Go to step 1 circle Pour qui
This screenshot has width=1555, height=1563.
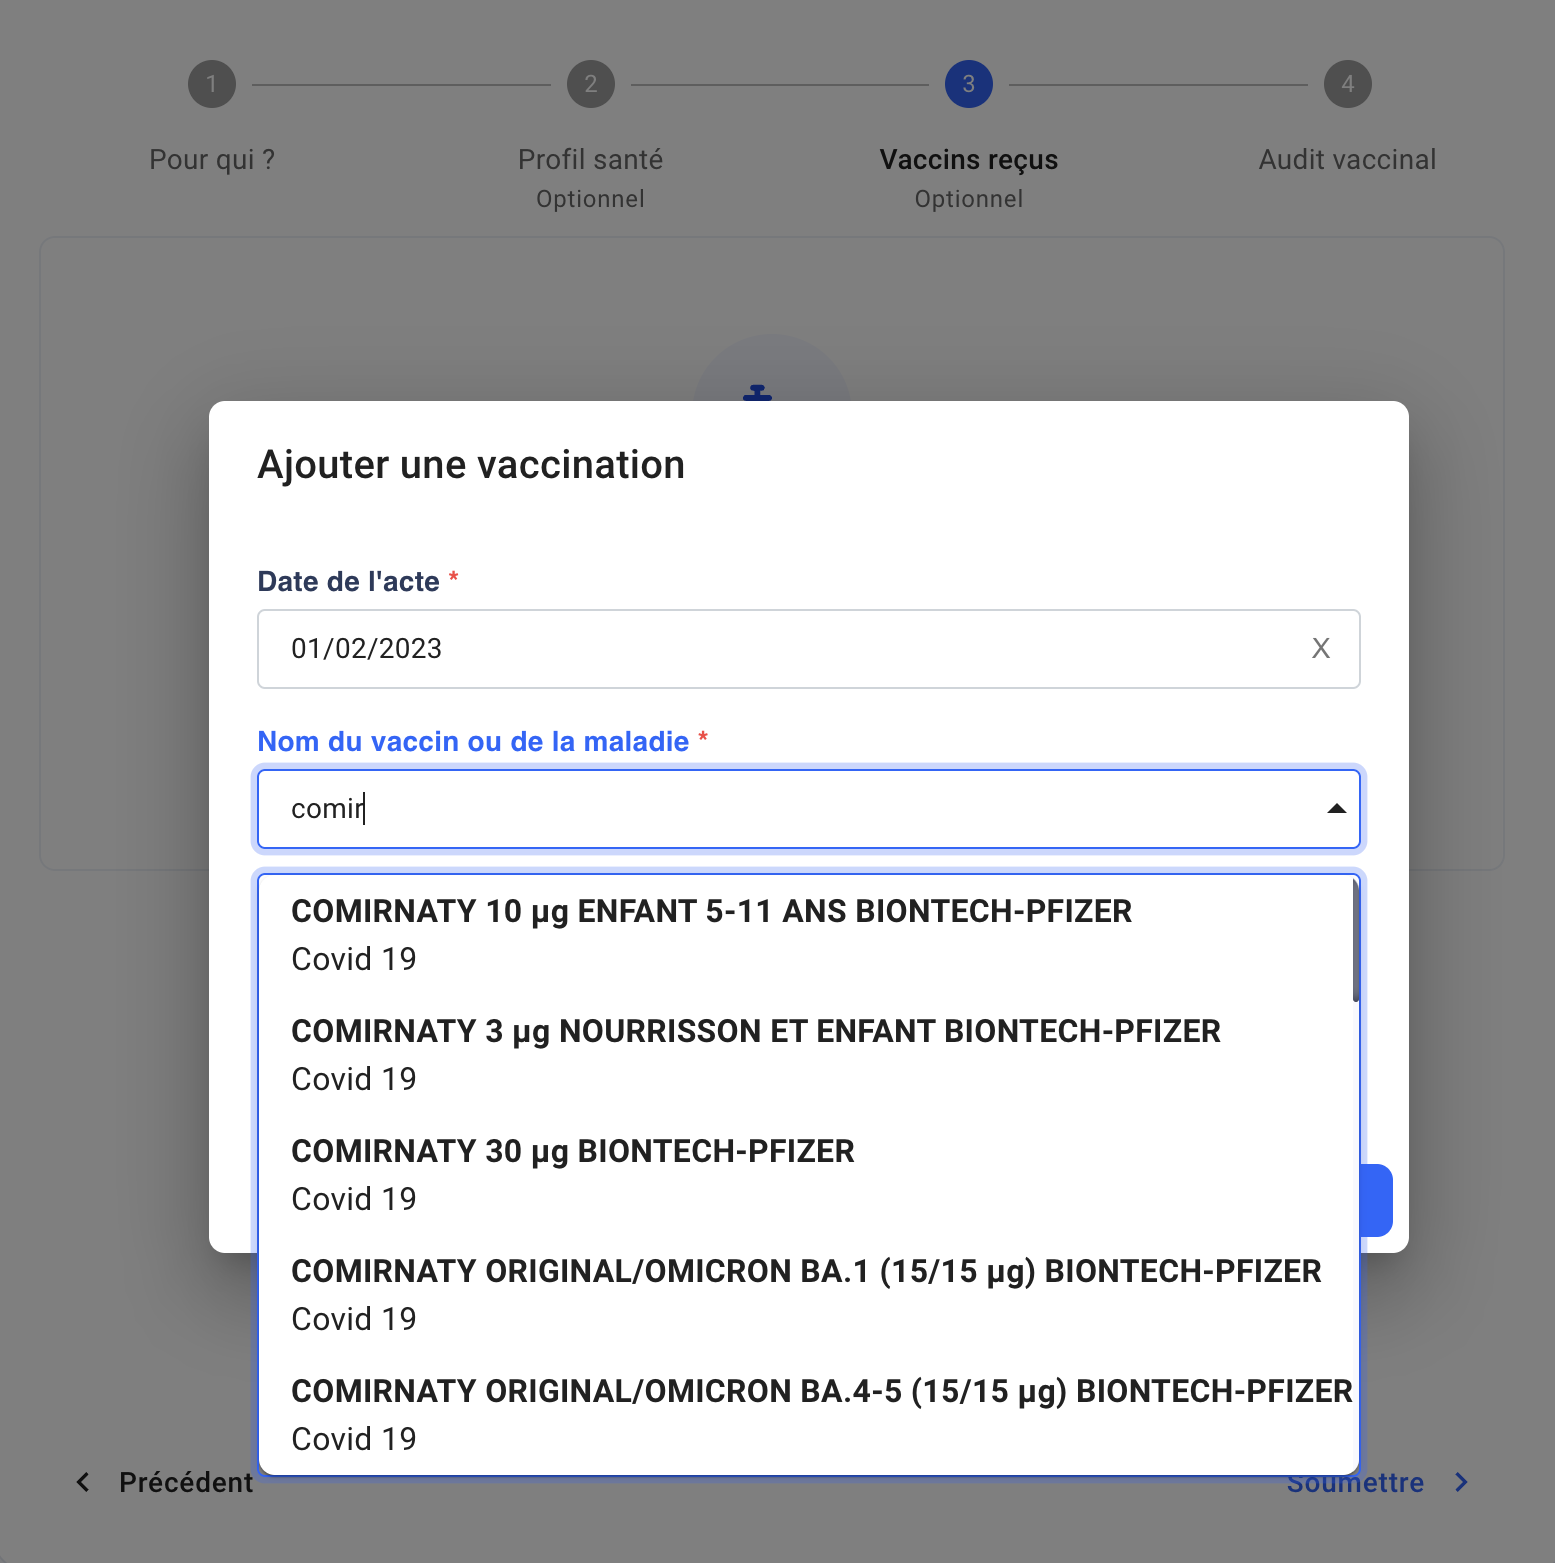(x=212, y=84)
